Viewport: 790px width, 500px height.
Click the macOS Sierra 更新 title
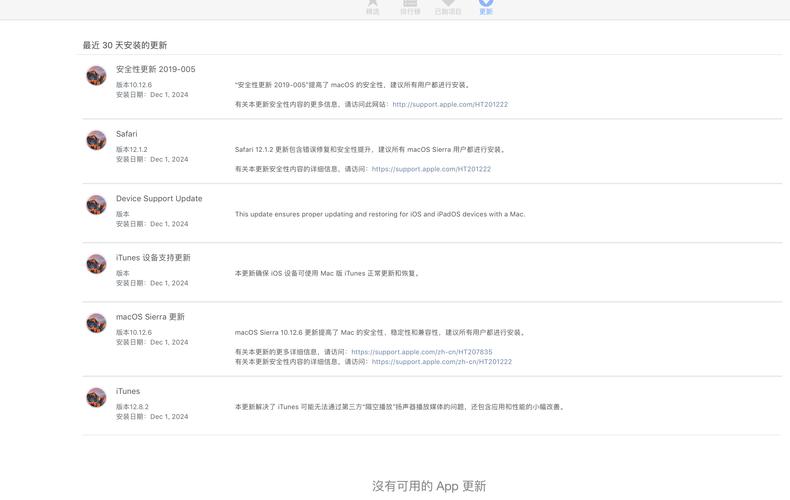coord(150,317)
